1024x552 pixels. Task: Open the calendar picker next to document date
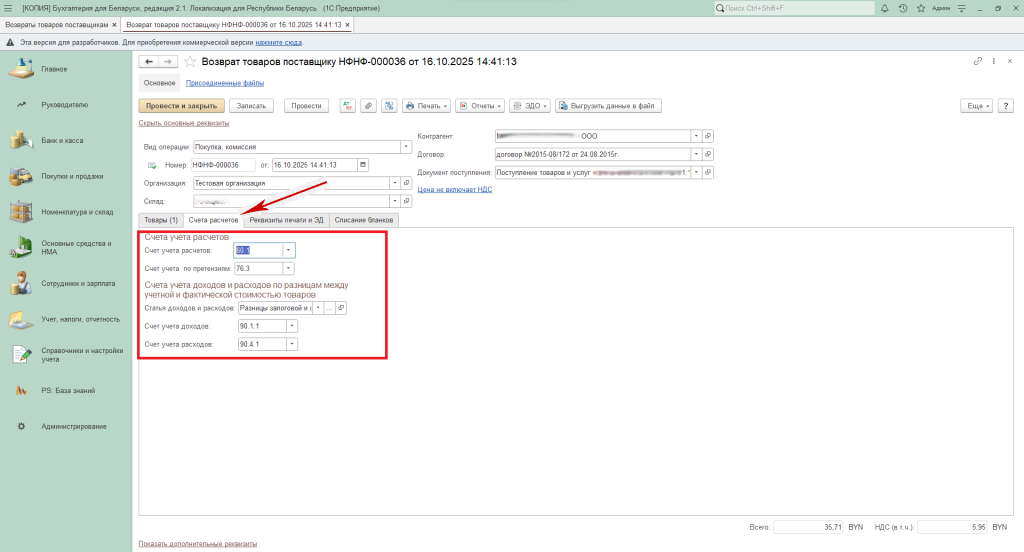click(362, 165)
